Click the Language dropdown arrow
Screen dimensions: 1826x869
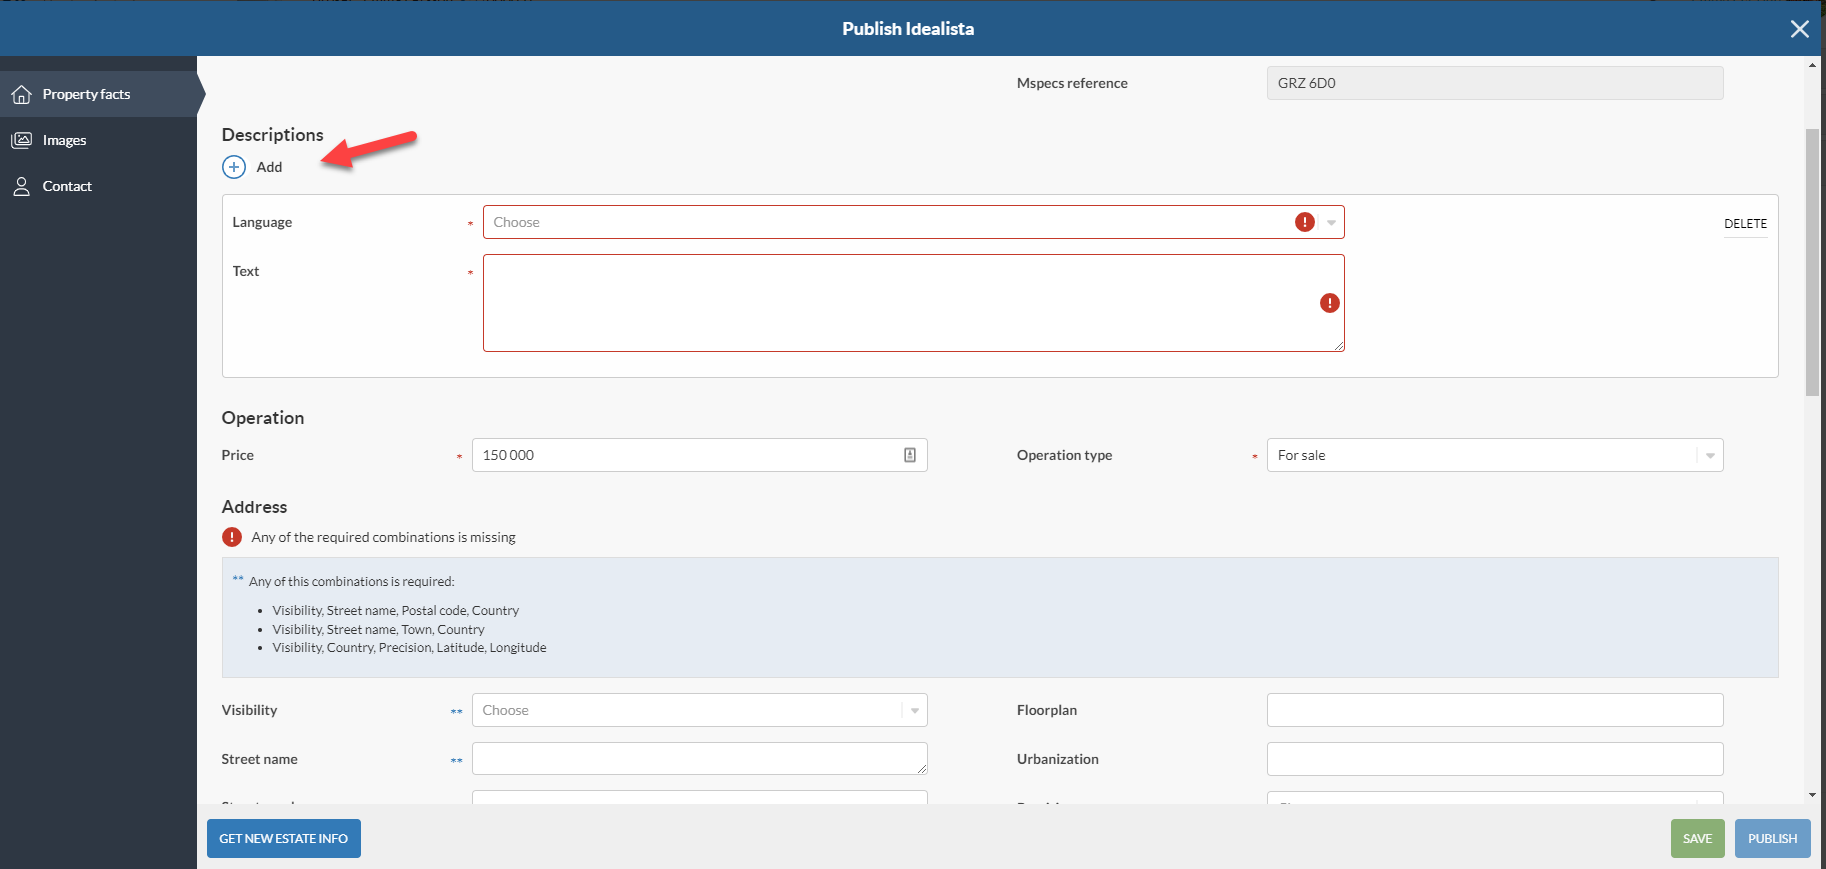pos(1331,222)
